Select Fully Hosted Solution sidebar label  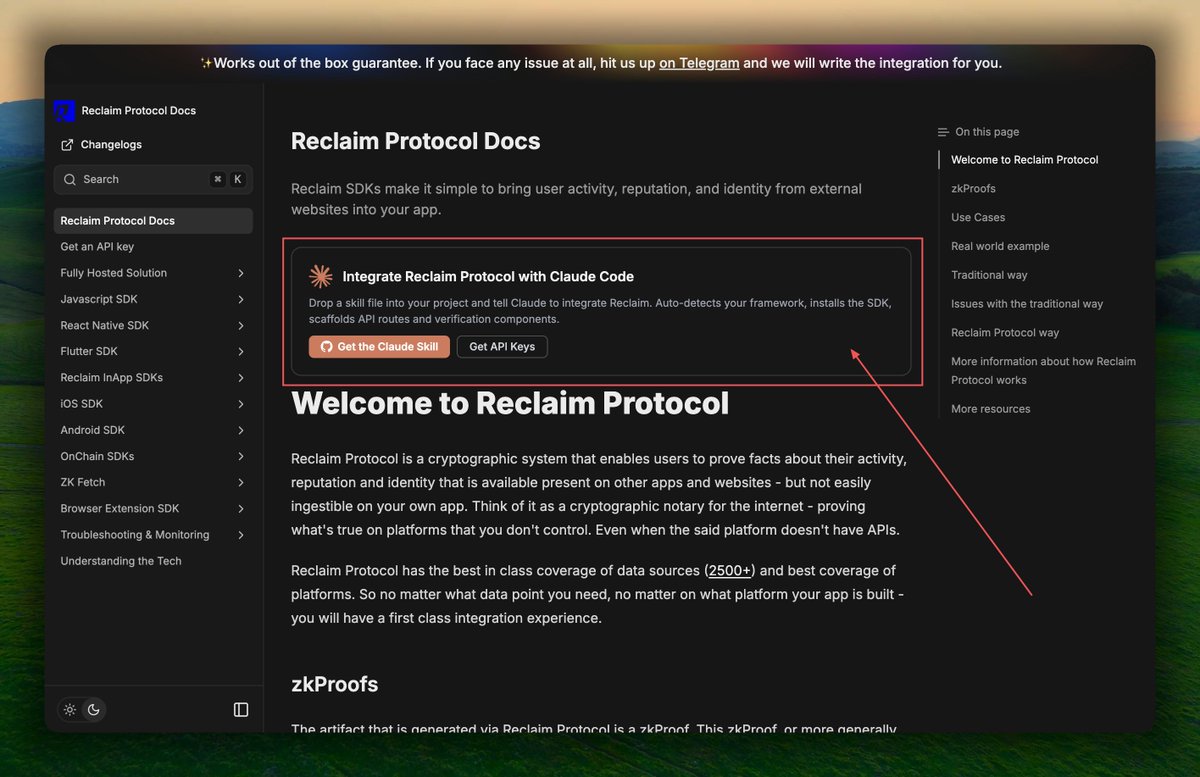pos(114,273)
